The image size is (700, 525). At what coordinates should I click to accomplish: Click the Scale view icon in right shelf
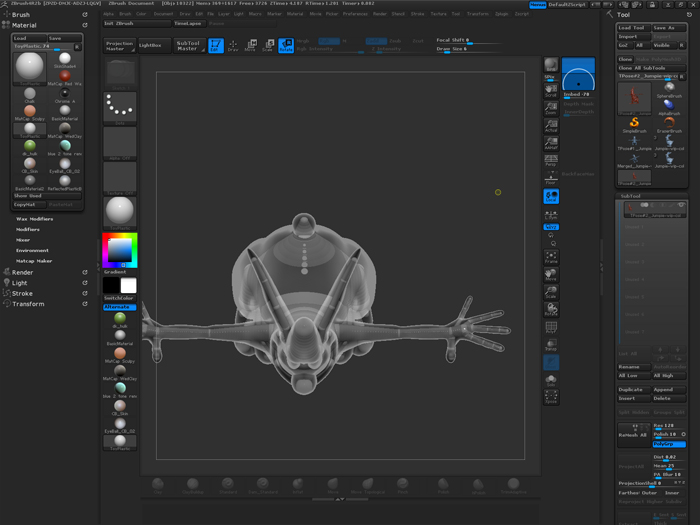coord(551,292)
